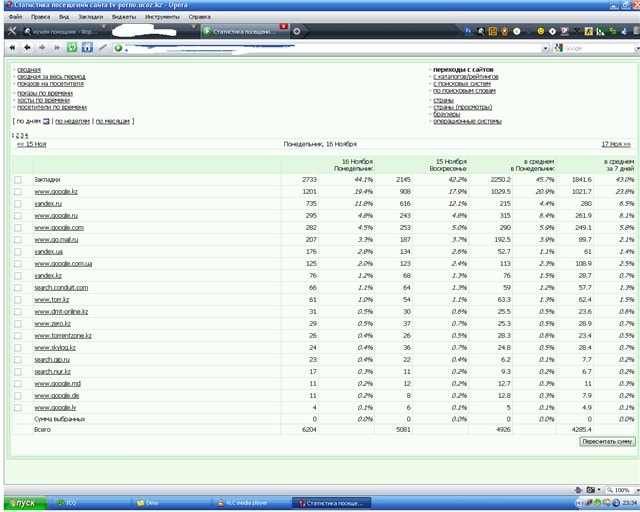
Task: Tick the checkbox for www.zero.kz row
Action: (x=18, y=324)
